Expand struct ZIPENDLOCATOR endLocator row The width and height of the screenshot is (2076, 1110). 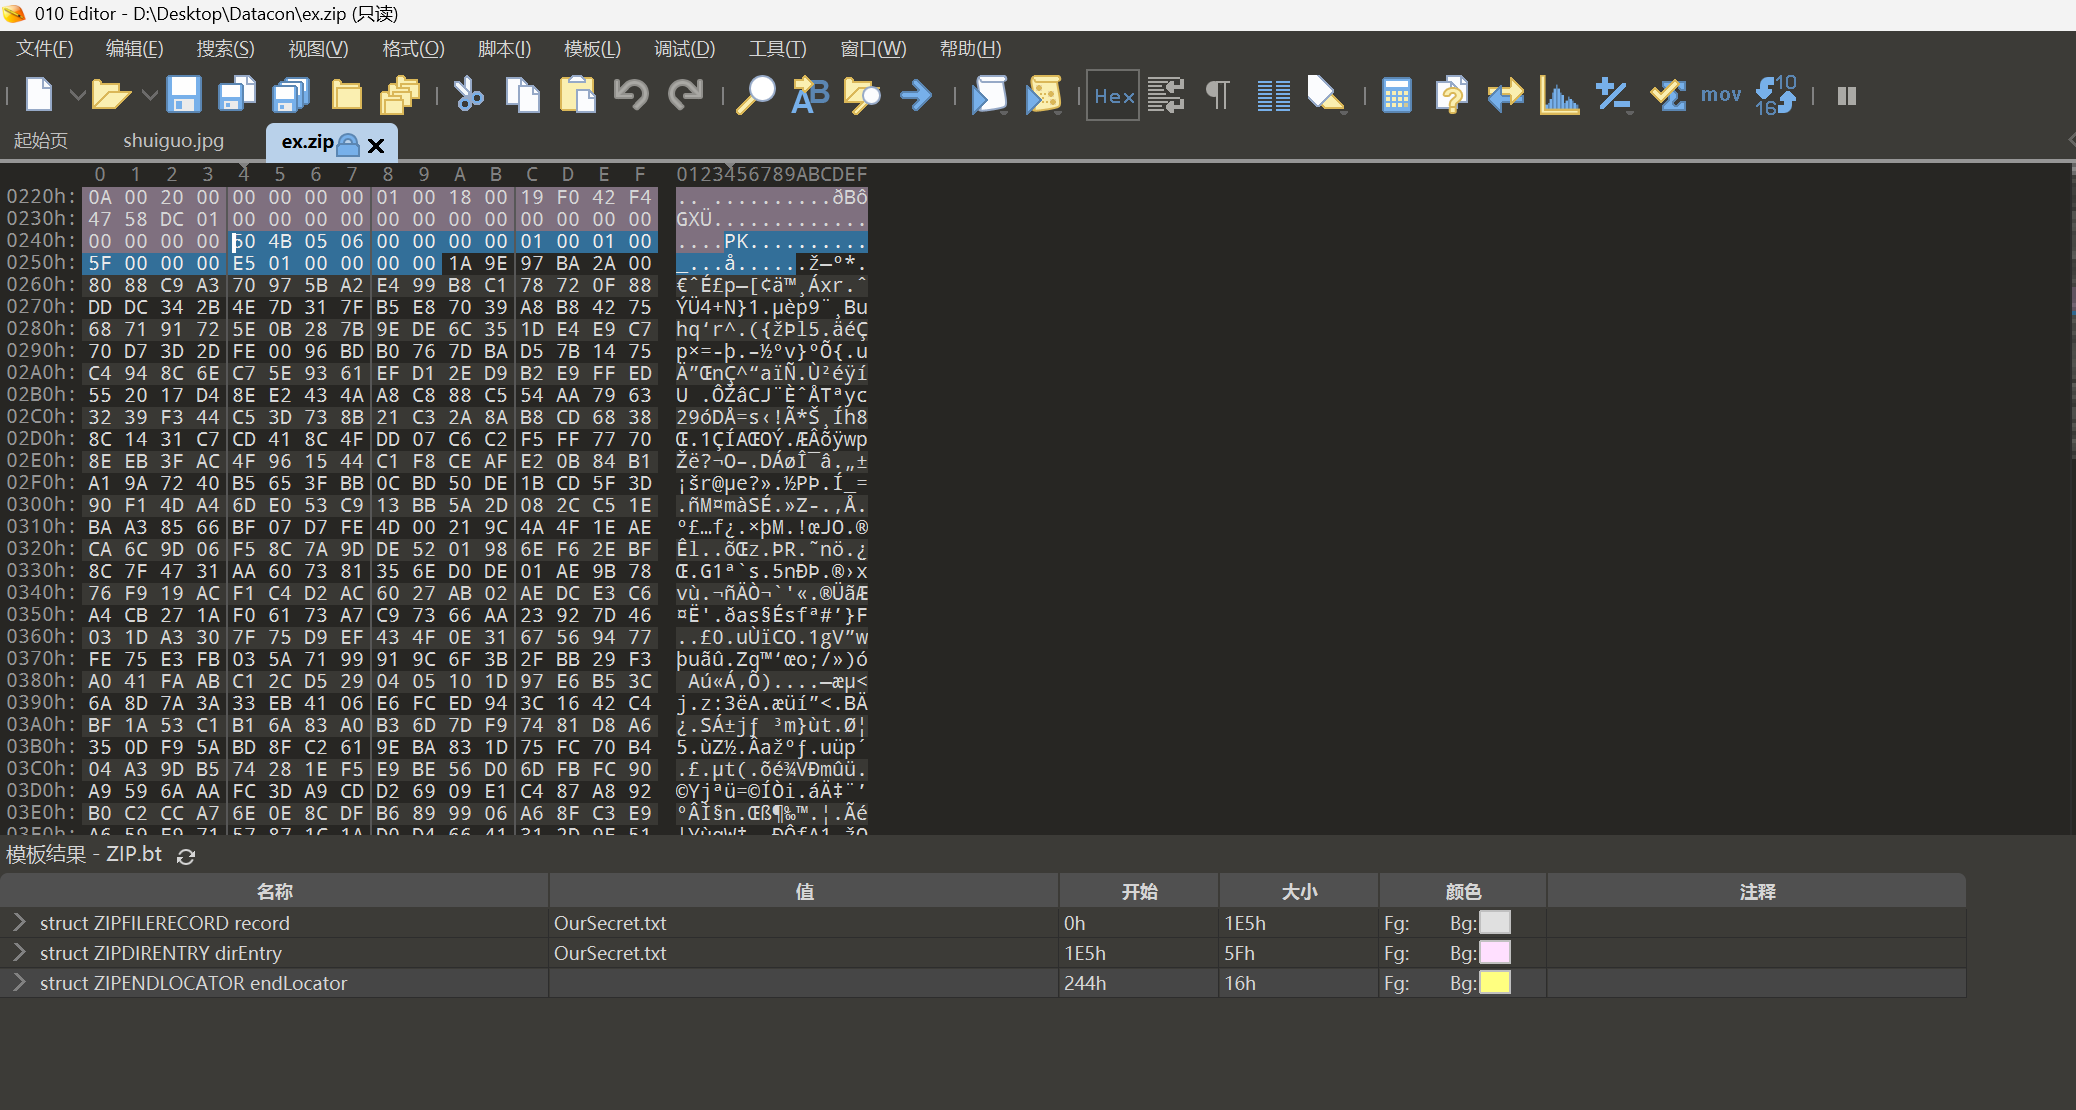[x=19, y=982]
